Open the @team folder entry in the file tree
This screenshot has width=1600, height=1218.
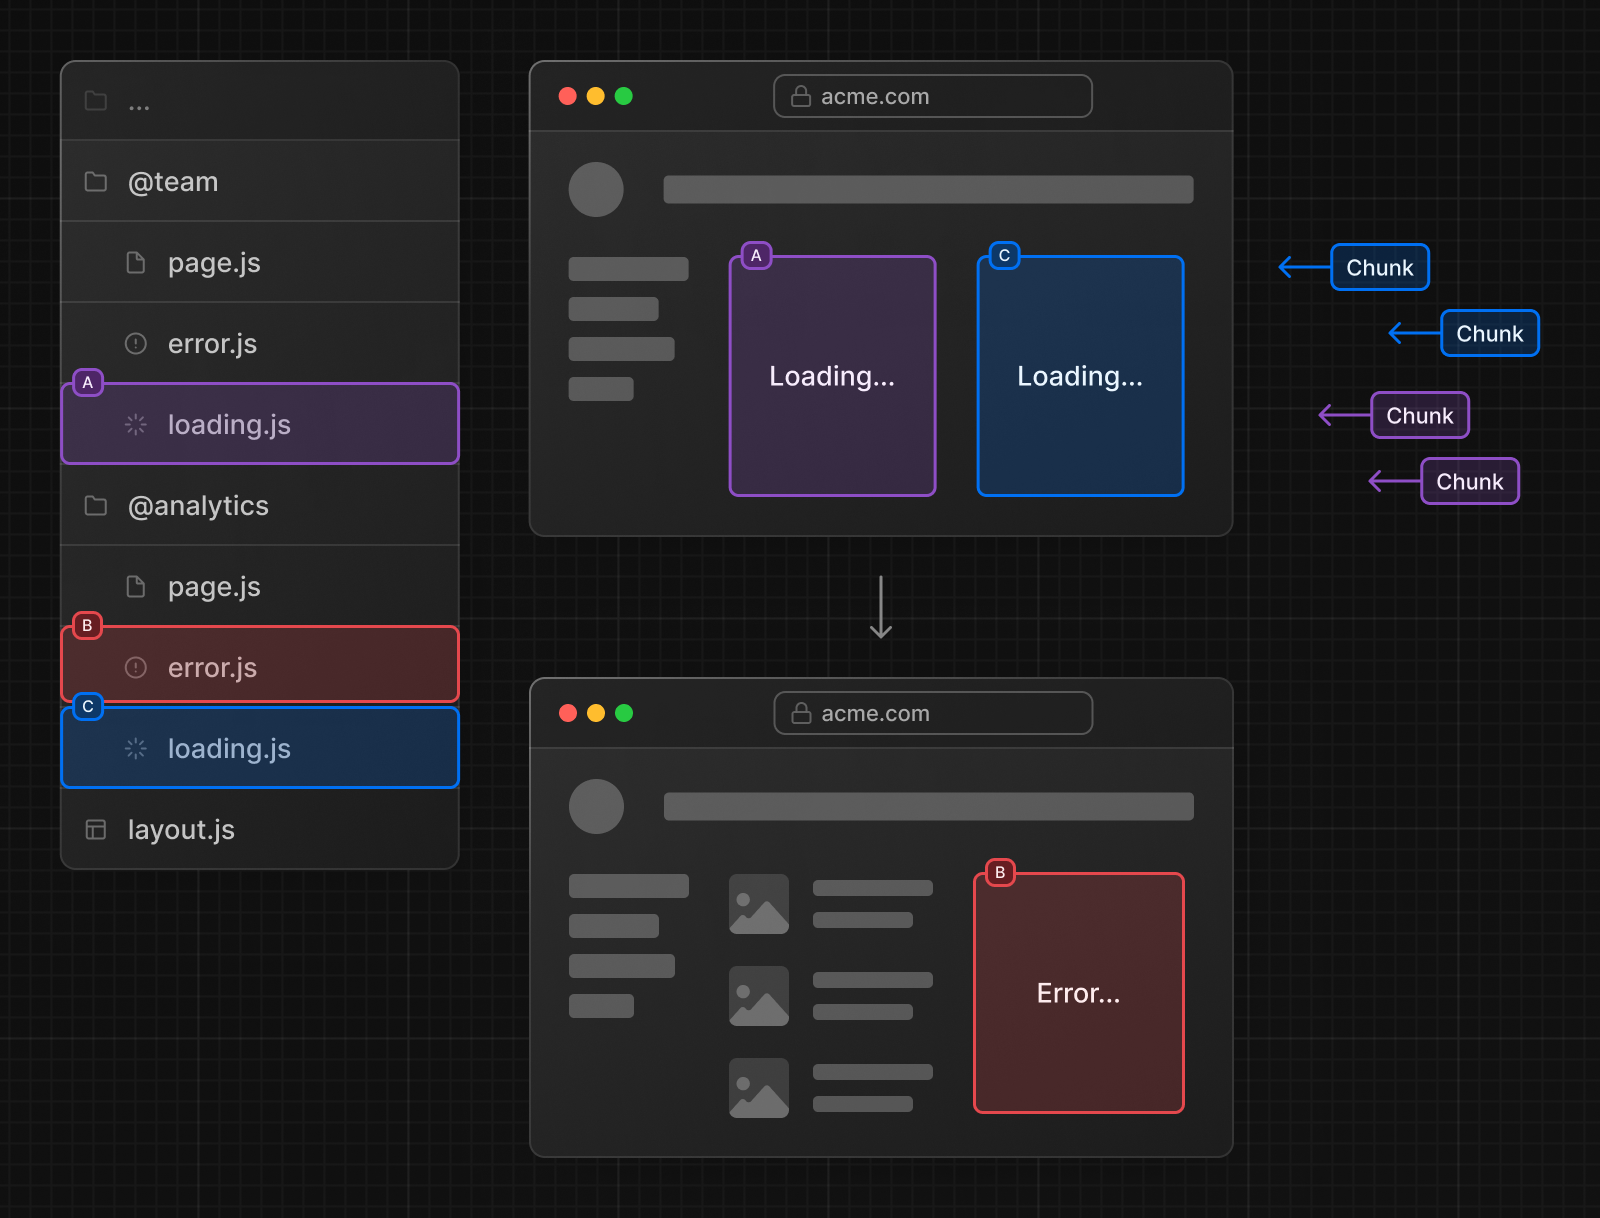tap(173, 181)
